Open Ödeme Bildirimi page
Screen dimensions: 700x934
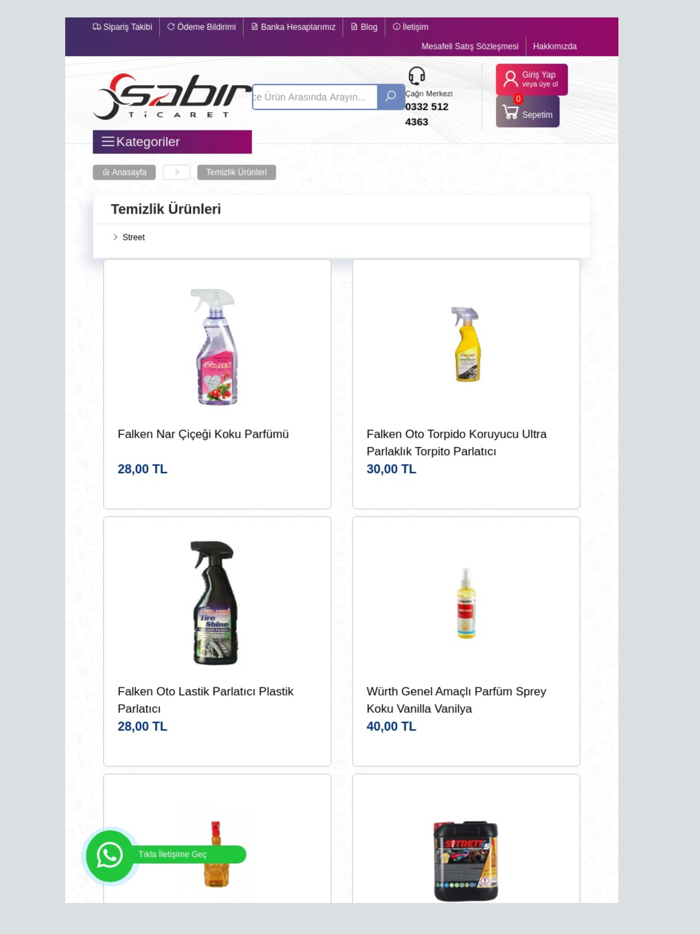(x=201, y=27)
